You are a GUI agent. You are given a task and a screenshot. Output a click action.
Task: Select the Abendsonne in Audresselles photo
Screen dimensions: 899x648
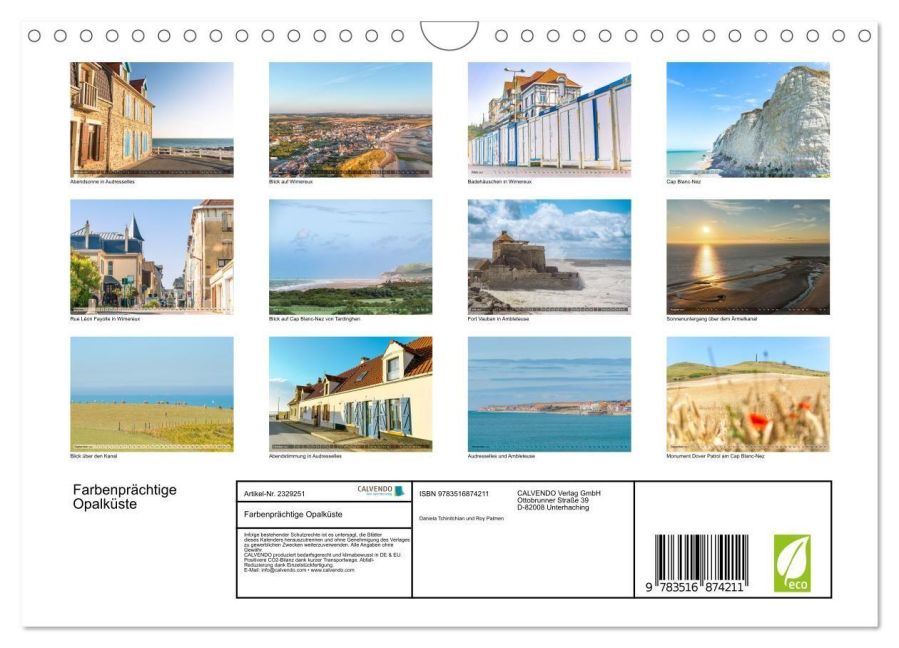(151, 119)
